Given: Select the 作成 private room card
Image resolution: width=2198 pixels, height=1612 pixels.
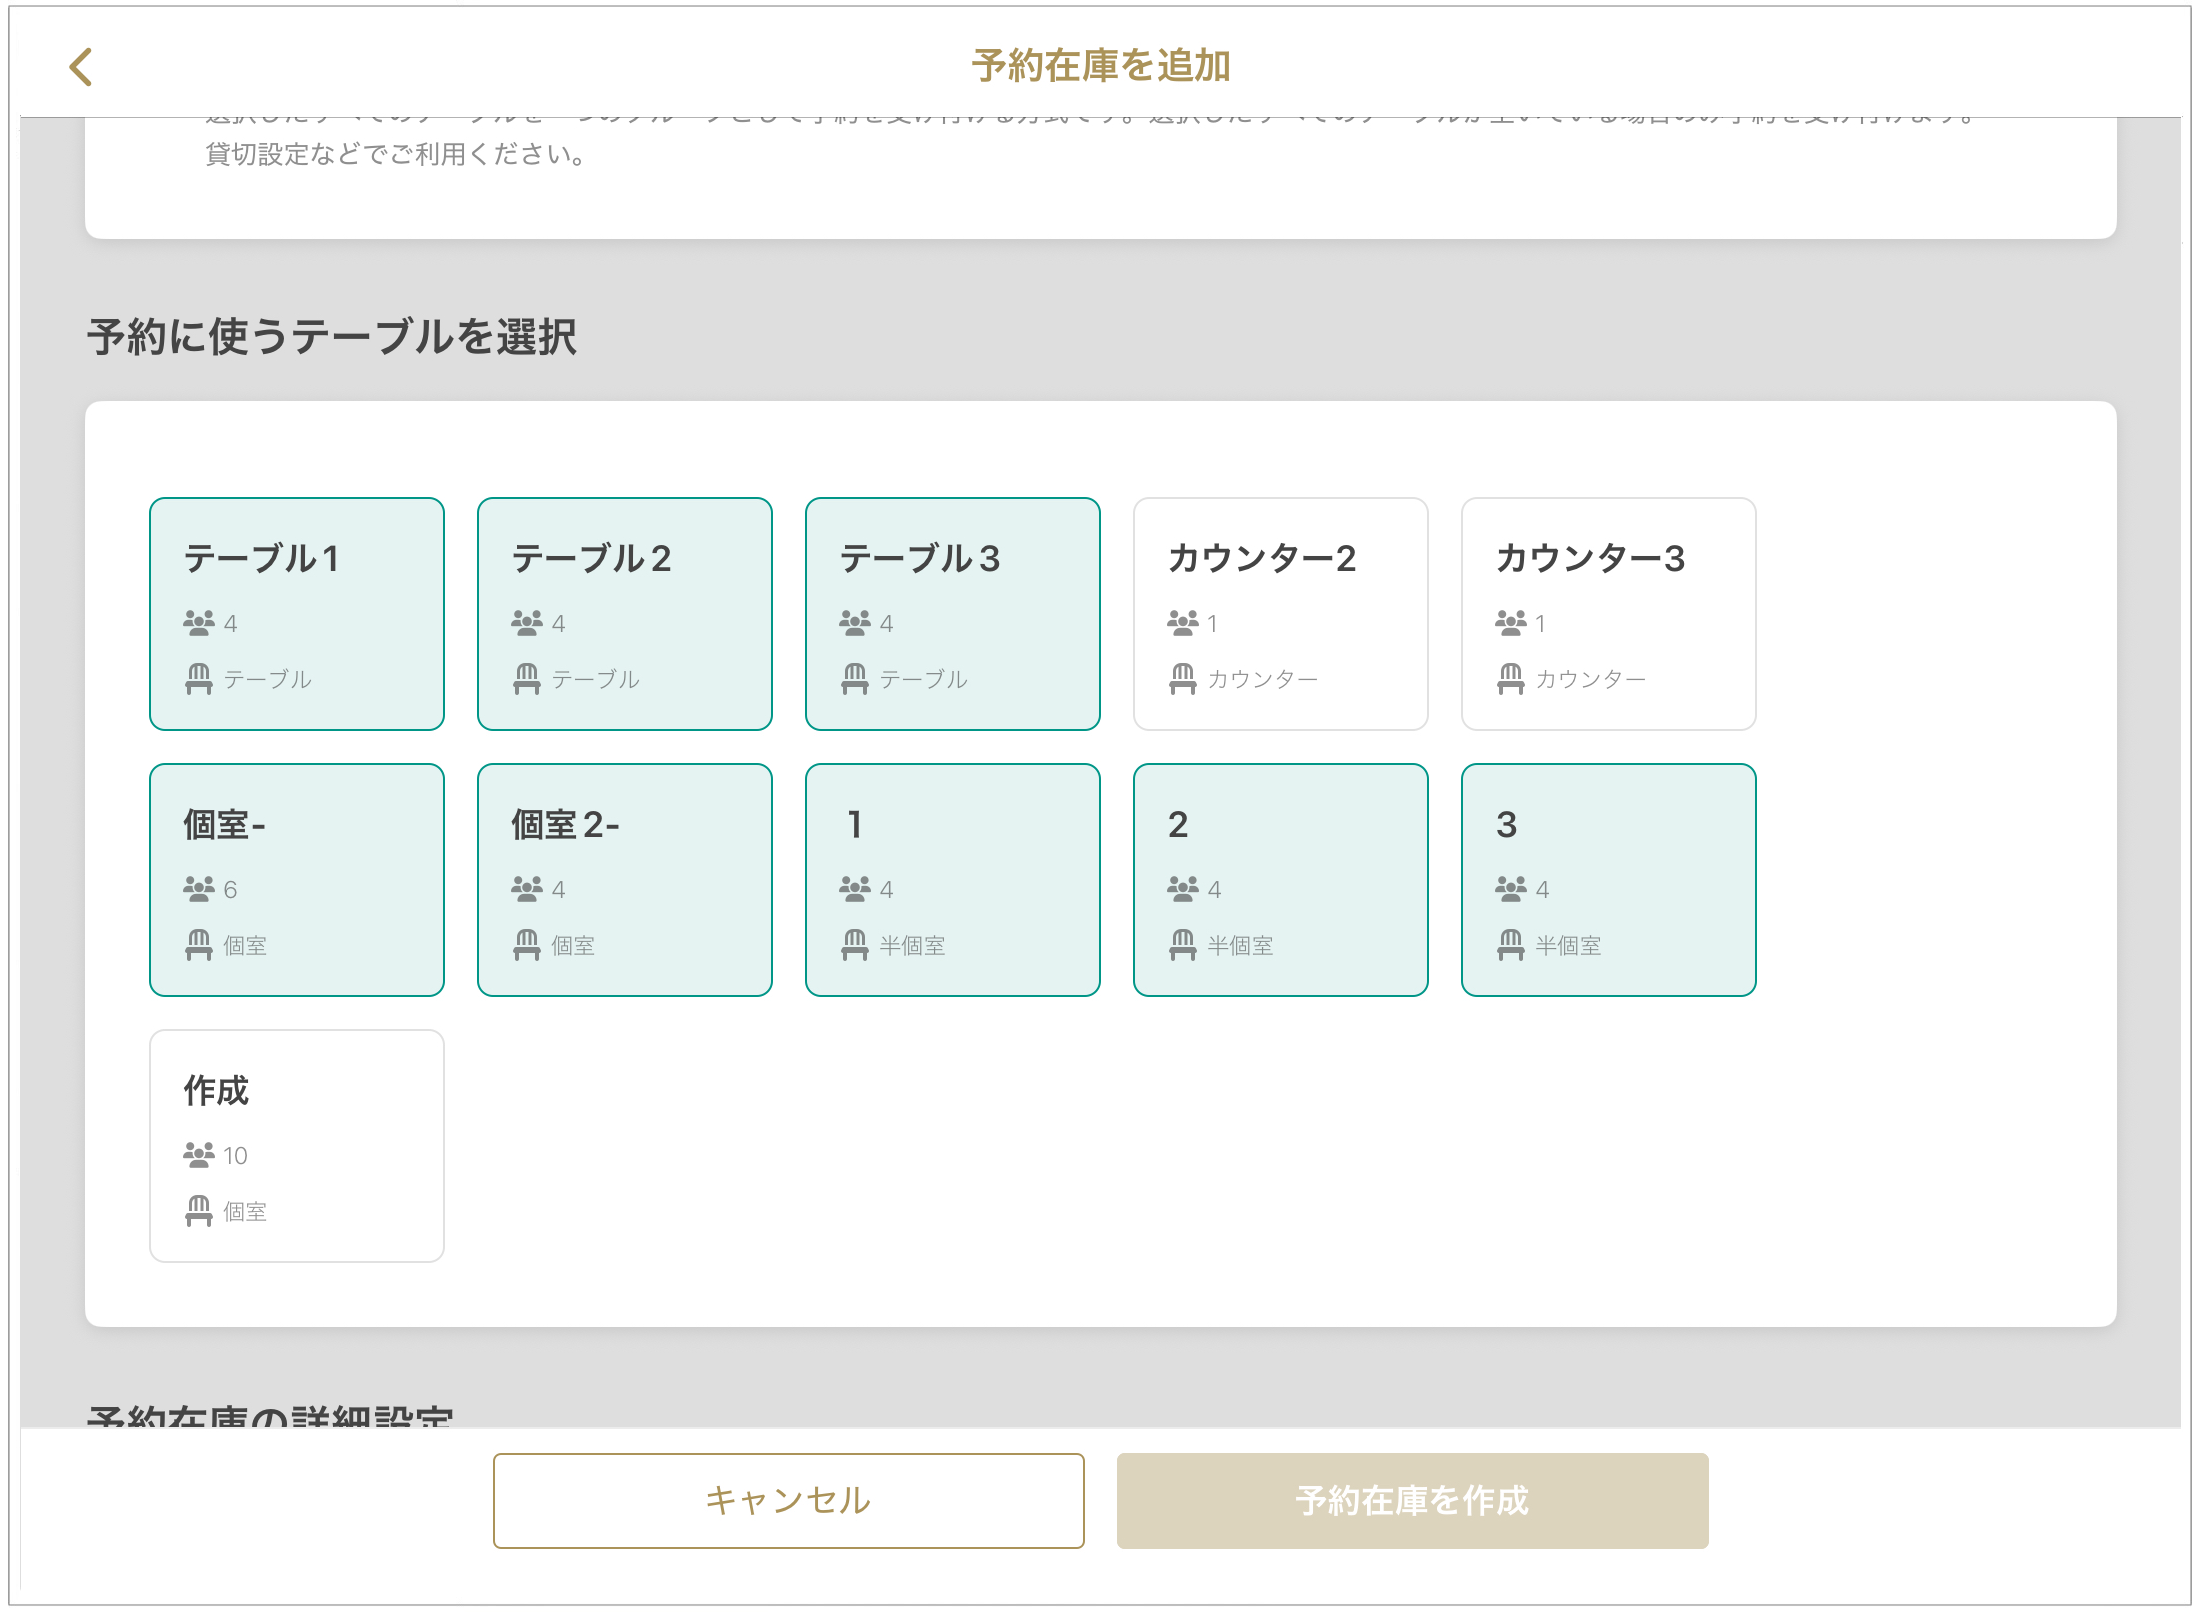Looking at the screenshot, I should tap(297, 1146).
